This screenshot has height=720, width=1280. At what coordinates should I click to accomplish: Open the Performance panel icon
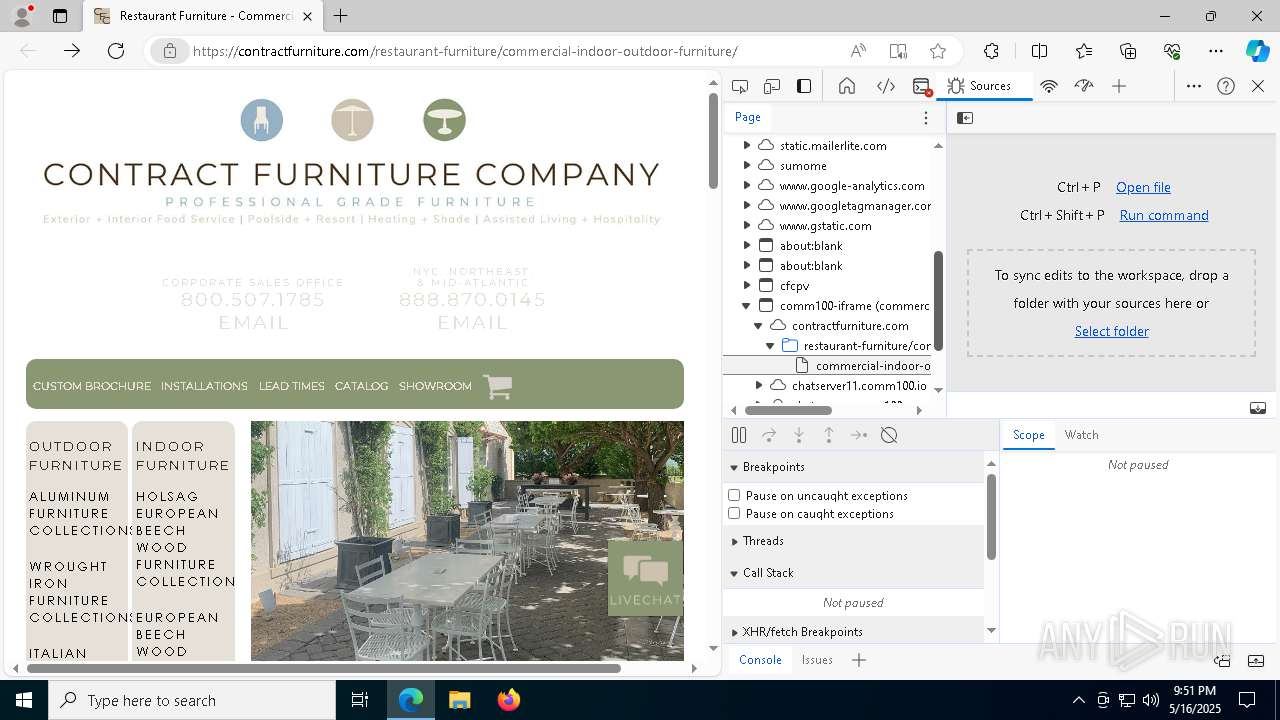(x=1084, y=86)
